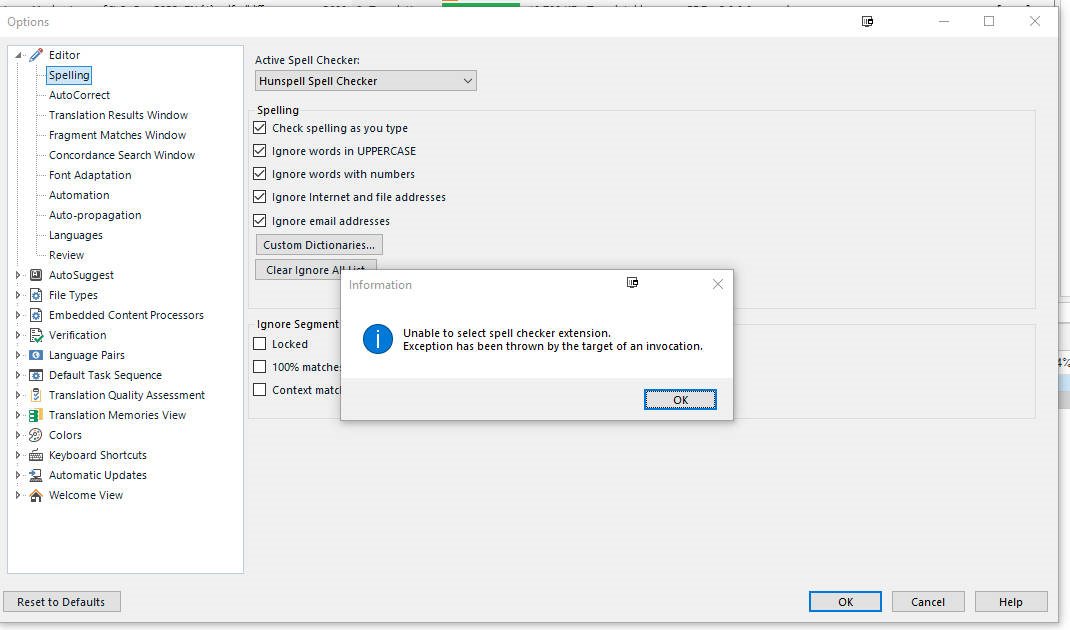
Task: Collapse the Editor tree node
Action: [18, 55]
